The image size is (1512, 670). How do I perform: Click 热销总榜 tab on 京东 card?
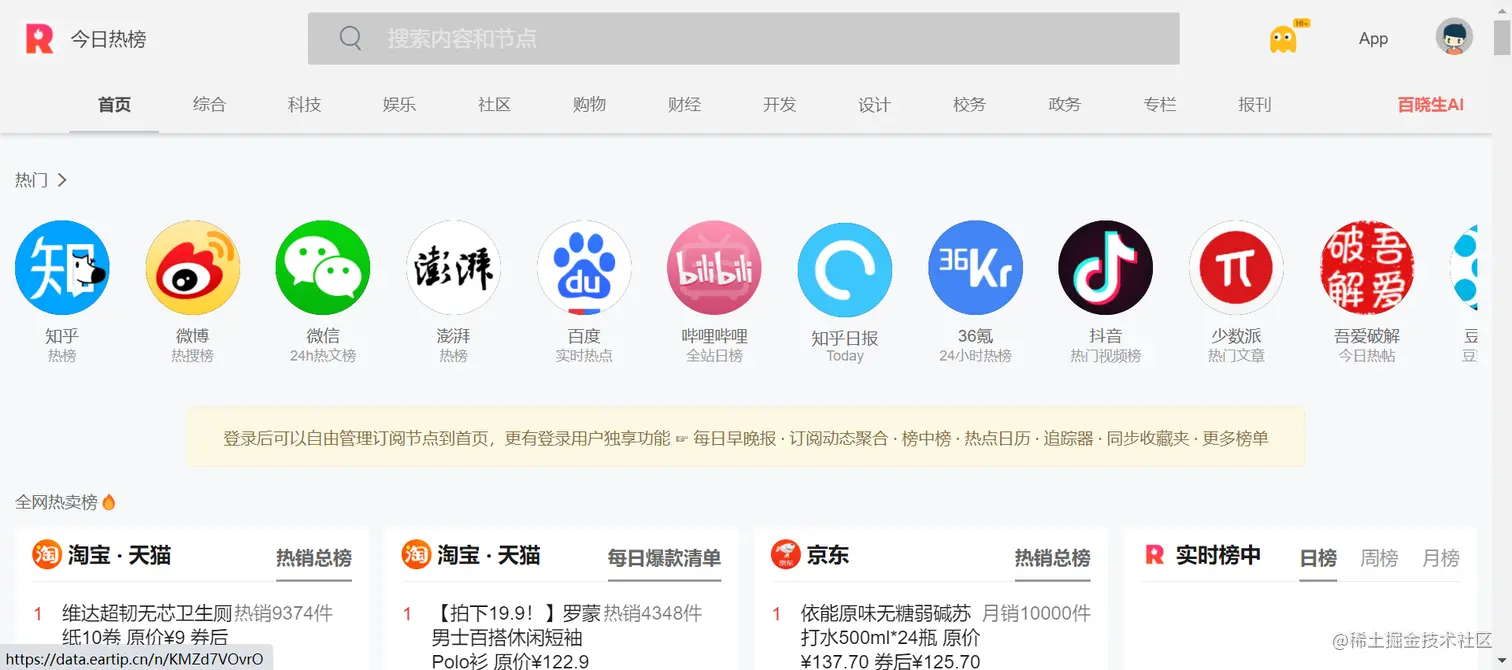point(1052,558)
